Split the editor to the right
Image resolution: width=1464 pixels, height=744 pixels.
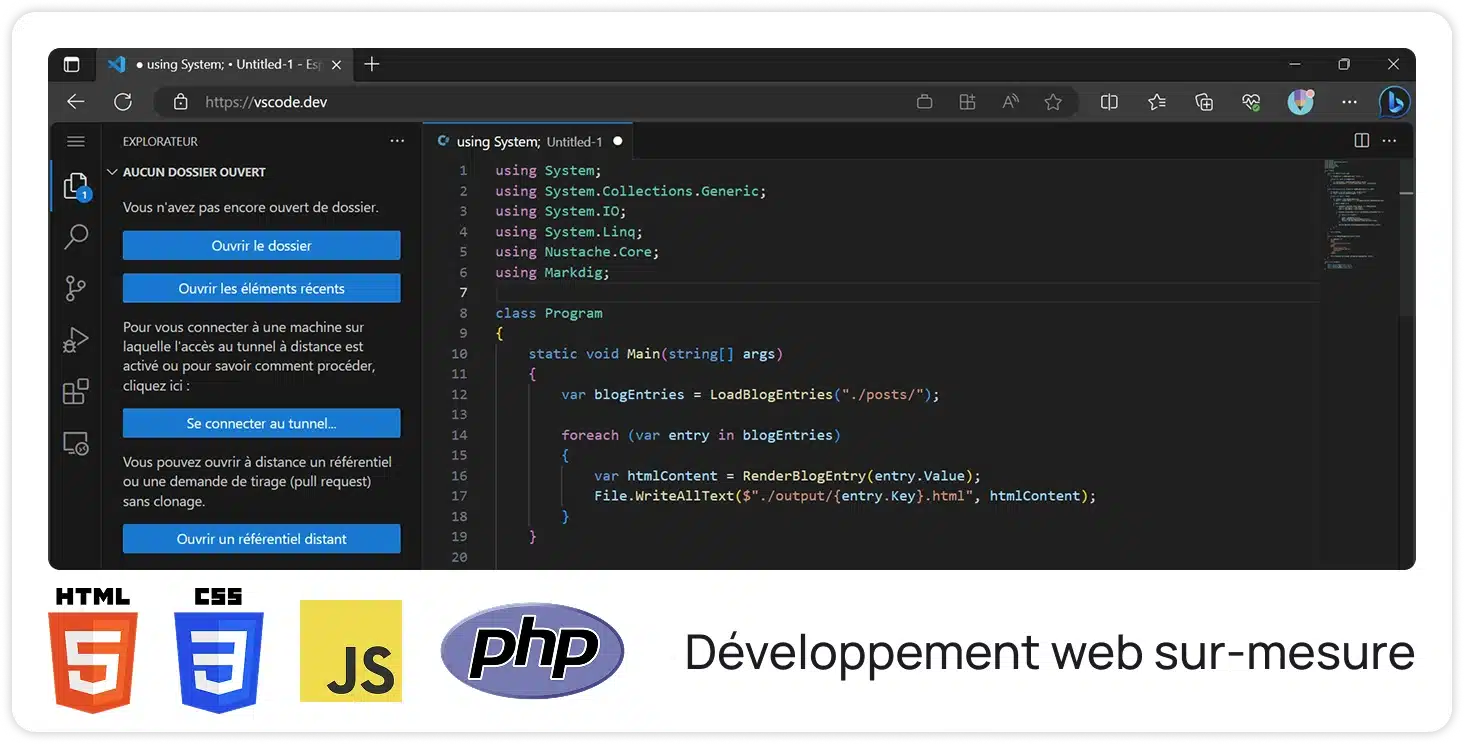click(1361, 141)
